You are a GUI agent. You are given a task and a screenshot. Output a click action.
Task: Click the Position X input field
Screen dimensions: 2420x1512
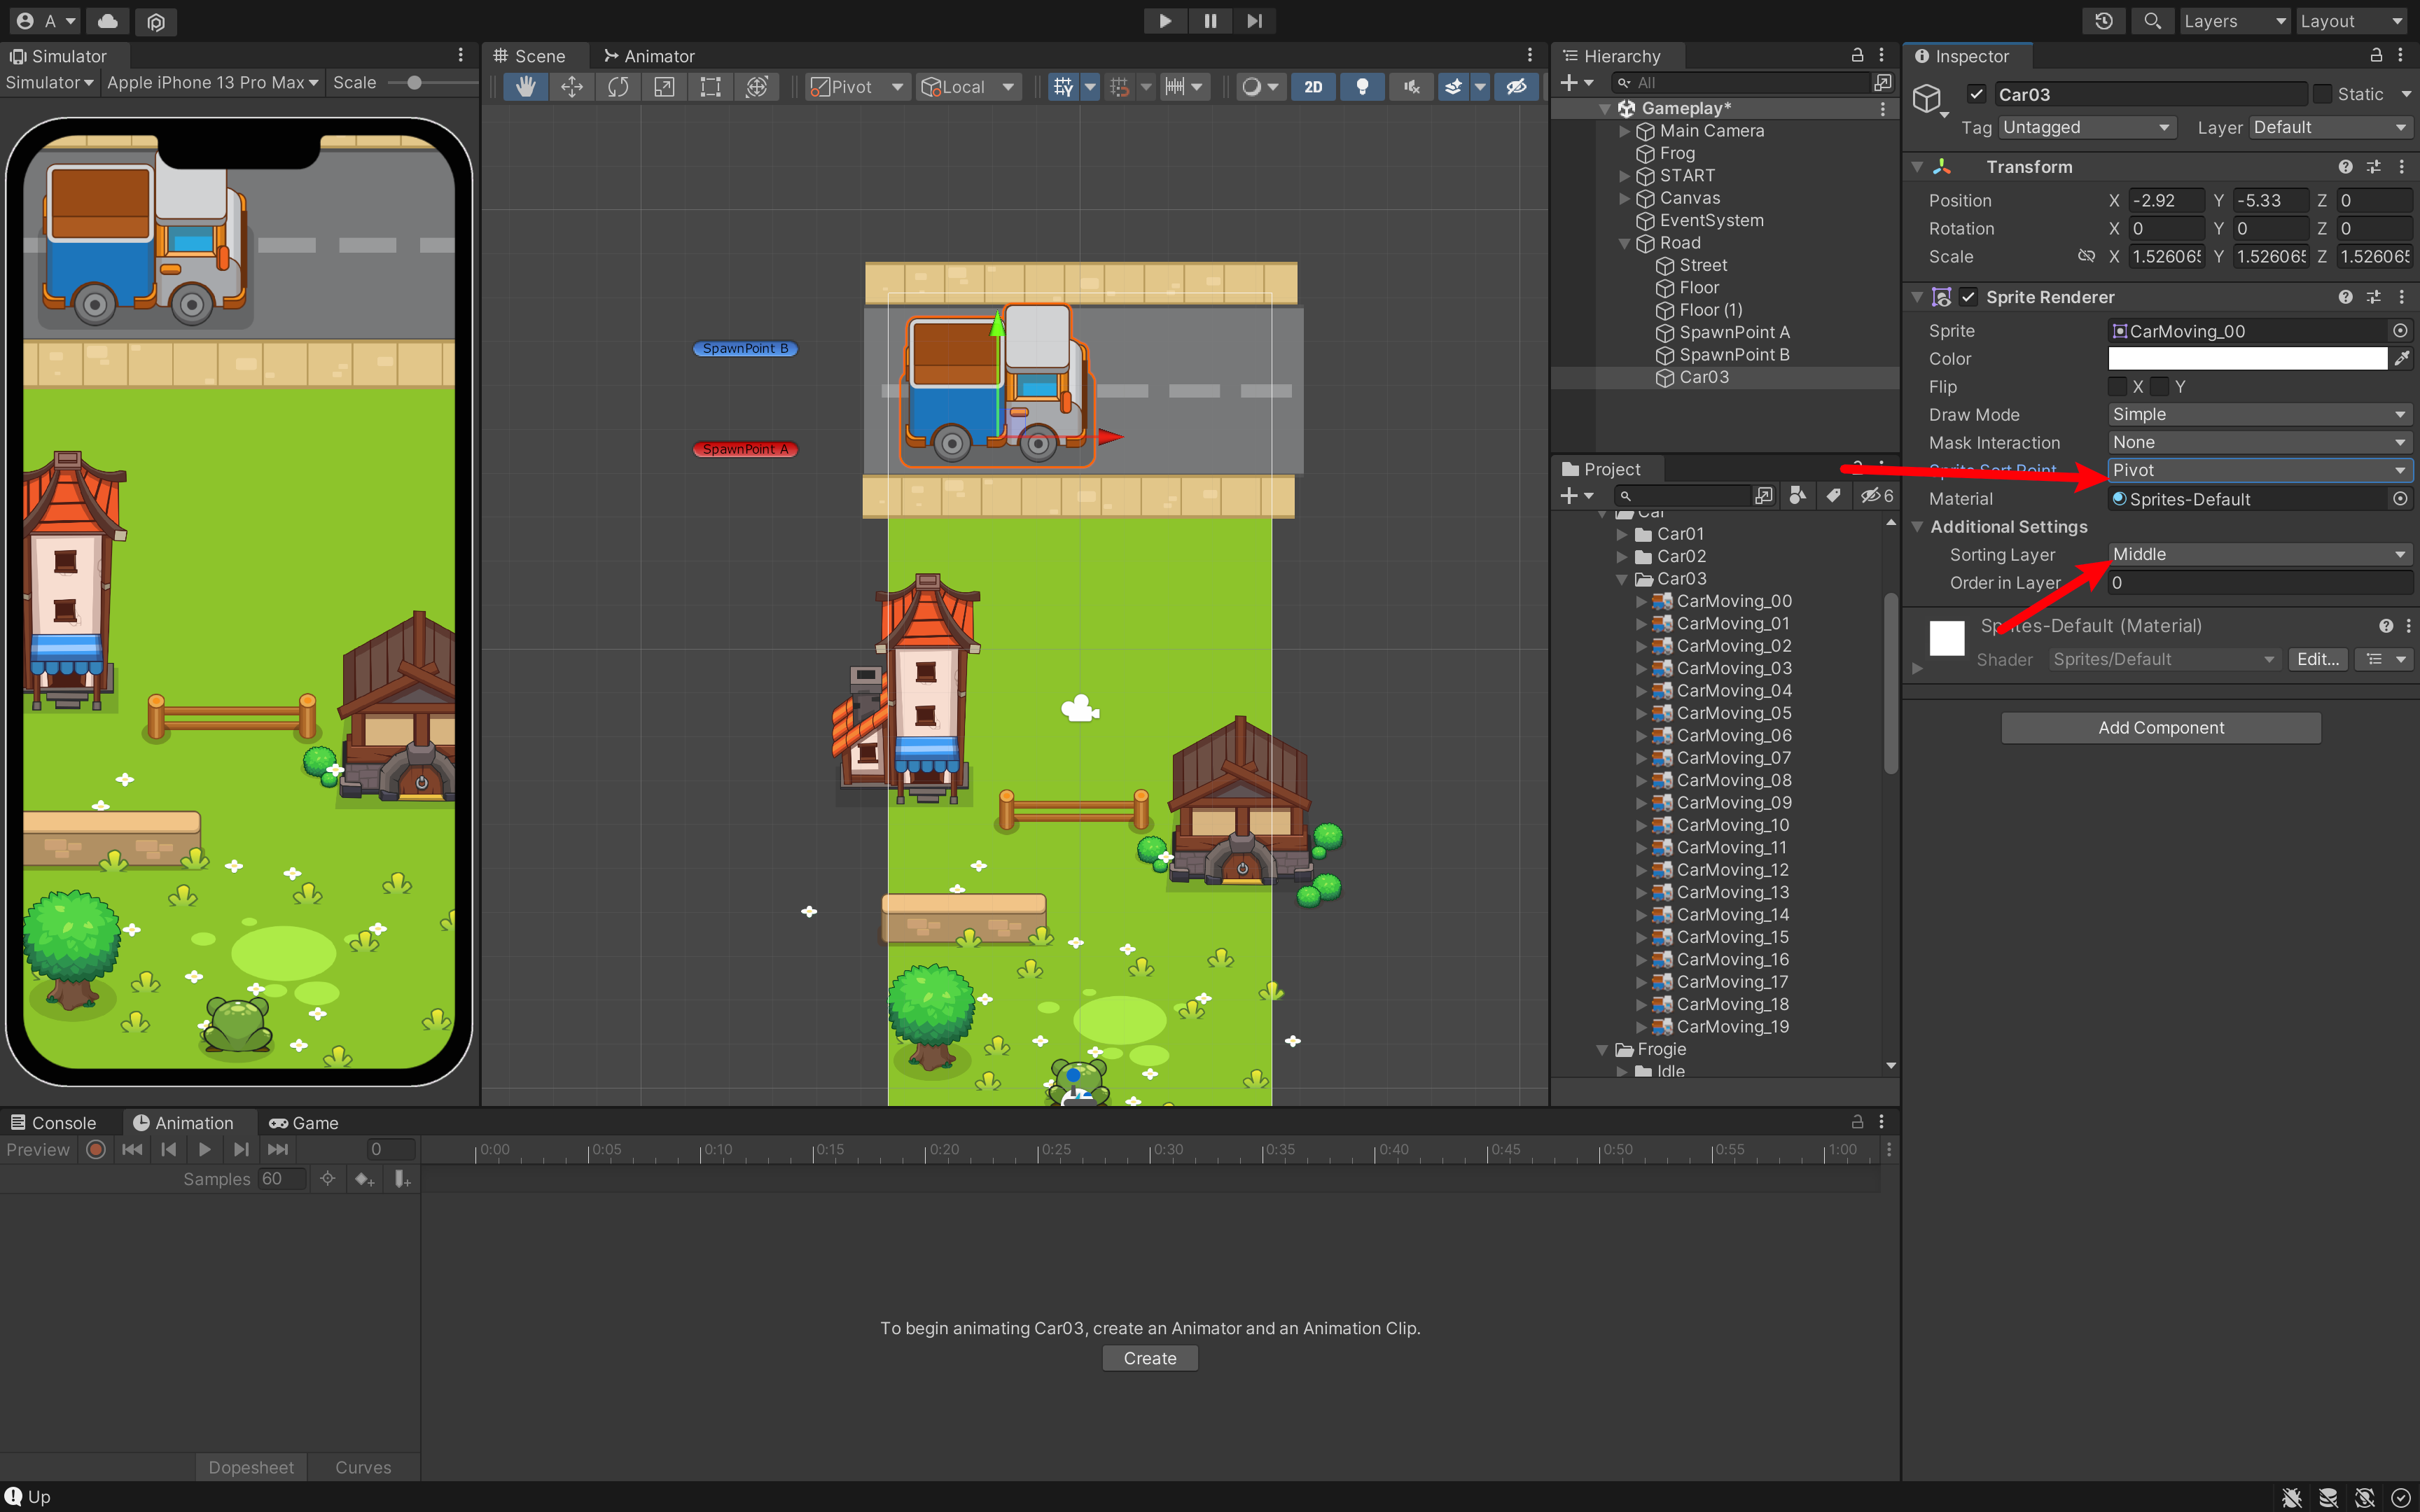[x=2166, y=200]
